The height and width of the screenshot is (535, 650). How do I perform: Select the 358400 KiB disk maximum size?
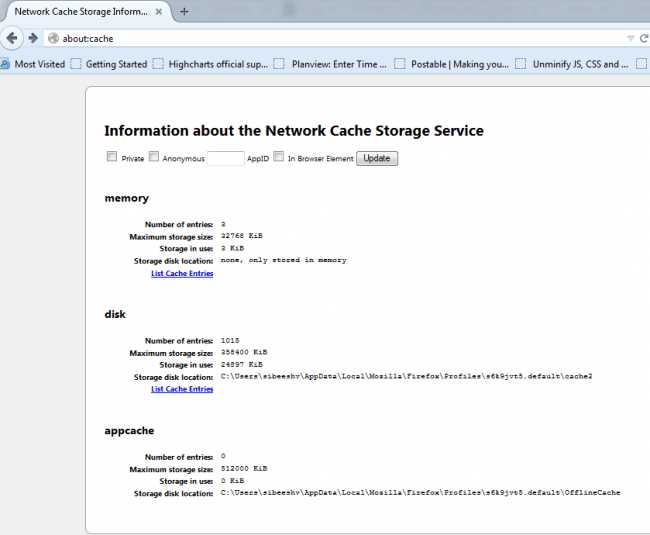tap(244, 352)
